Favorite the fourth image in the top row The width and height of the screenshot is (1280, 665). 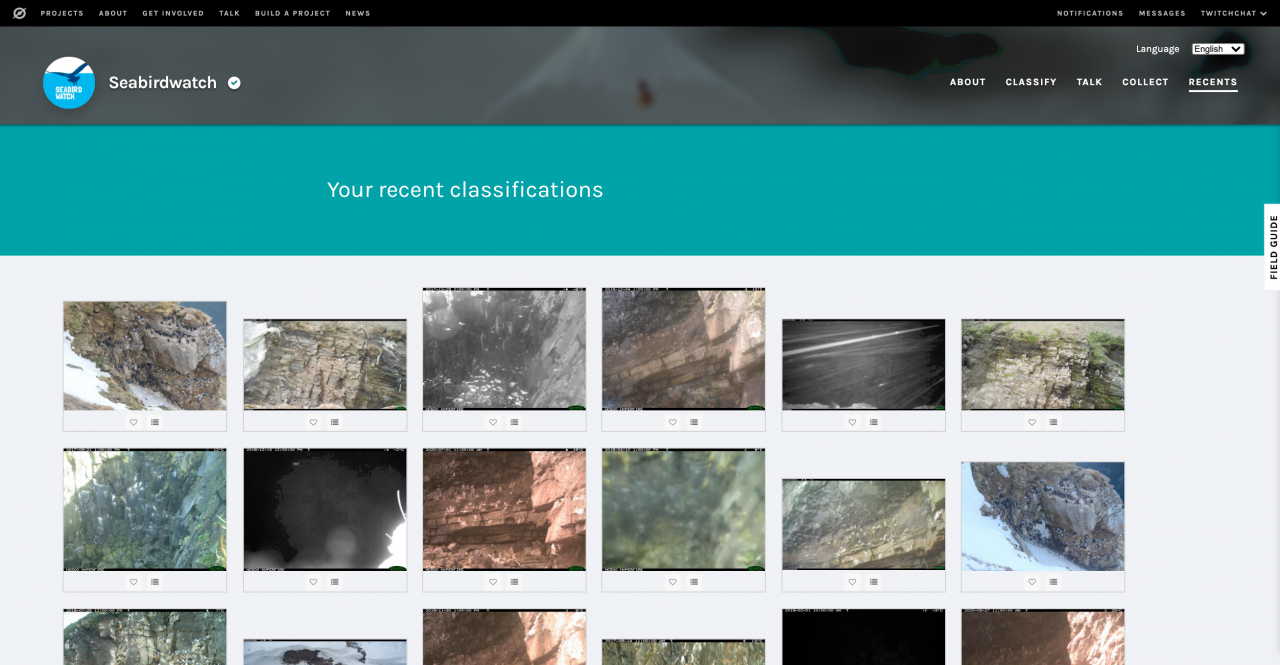tap(672, 422)
